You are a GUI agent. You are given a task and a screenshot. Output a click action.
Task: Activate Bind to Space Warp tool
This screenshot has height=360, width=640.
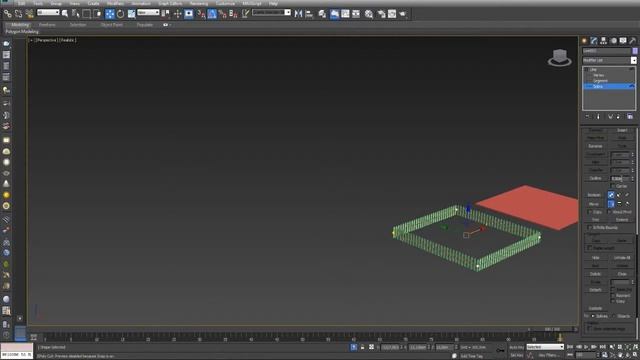(x=29, y=14)
